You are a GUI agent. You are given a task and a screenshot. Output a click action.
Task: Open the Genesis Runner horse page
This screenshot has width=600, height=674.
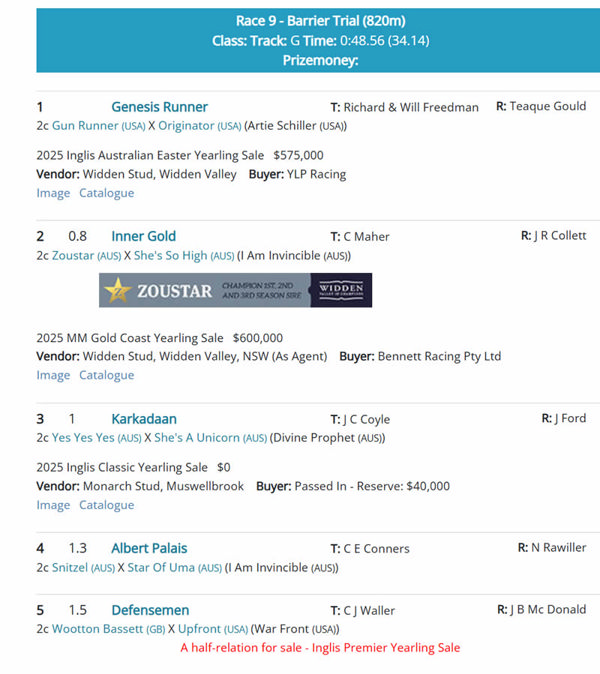tap(159, 107)
